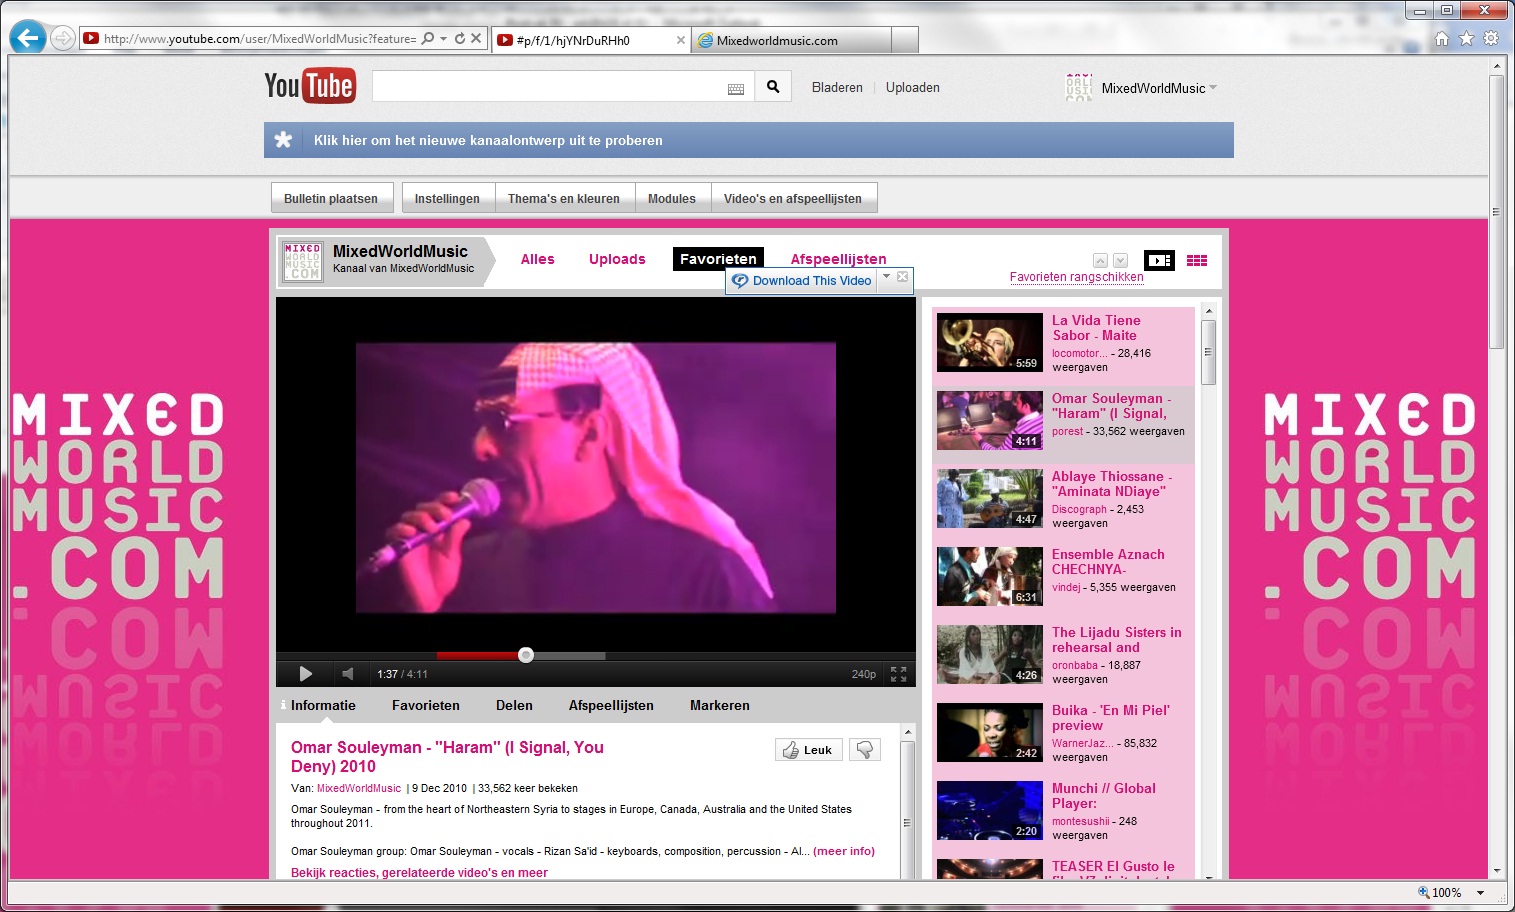Mute the video with speaker icon
The height and width of the screenshot is (912, 1515).
click(x=348, y=674)
